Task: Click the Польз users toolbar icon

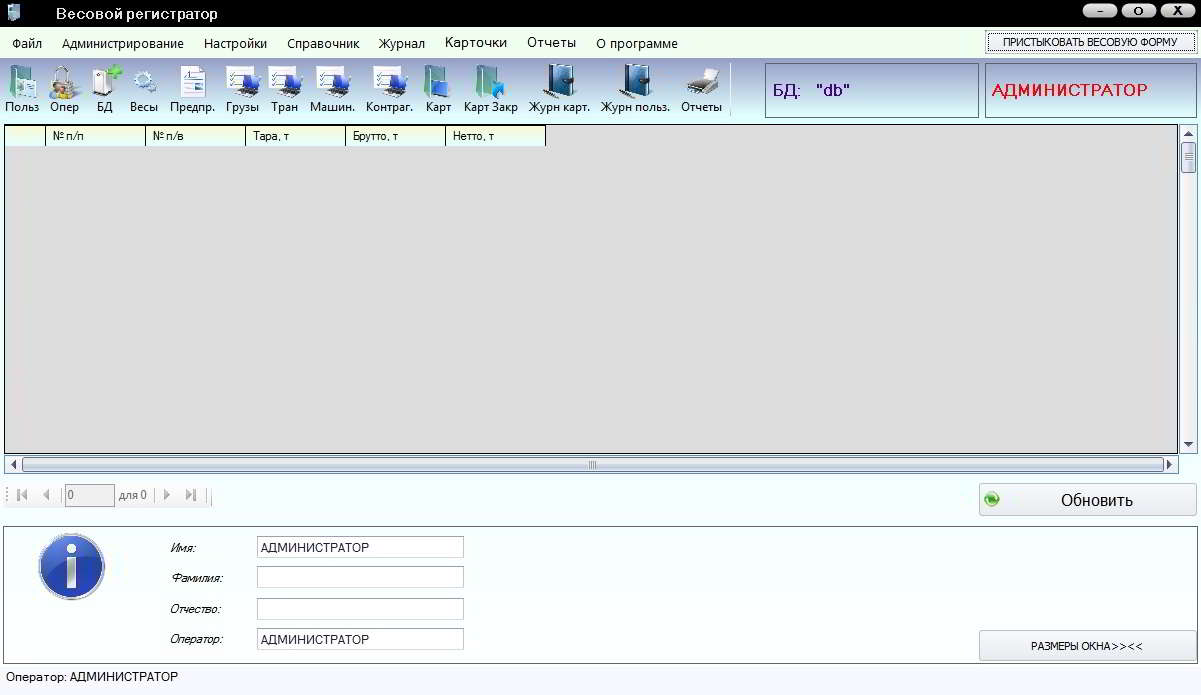Action: [x=22, y=87]
